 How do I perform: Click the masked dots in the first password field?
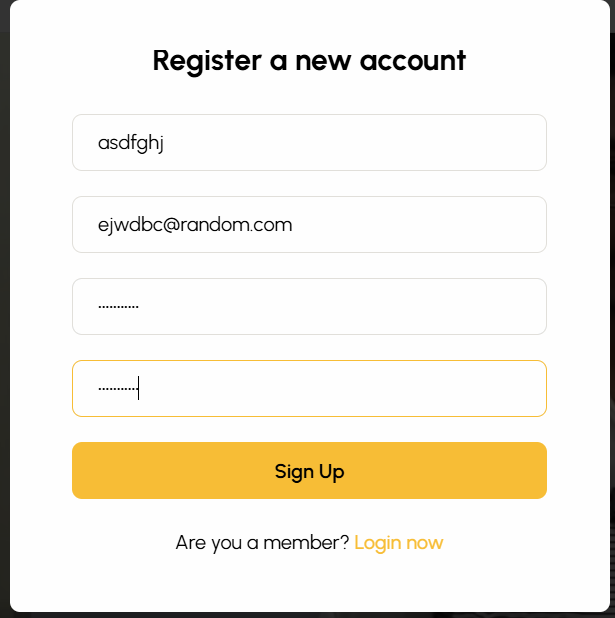pyautogui.click(x=118, y=307)
